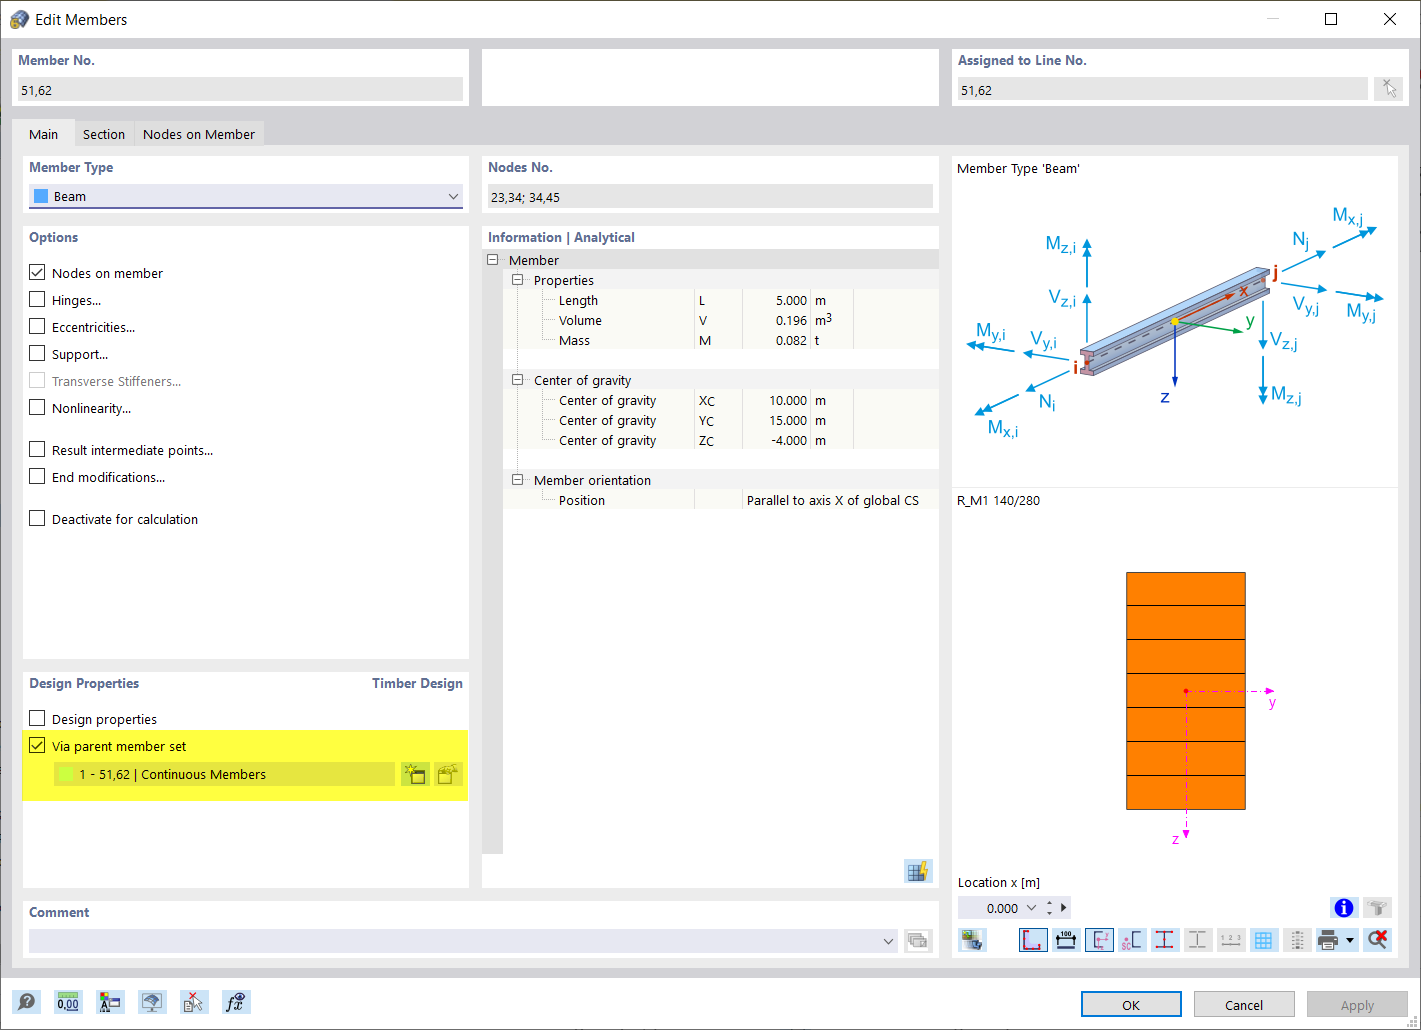The height and width of the screenshot is (1030, 1421).
Task: Uncheck Via parent member set
Action: pos(37,745)
